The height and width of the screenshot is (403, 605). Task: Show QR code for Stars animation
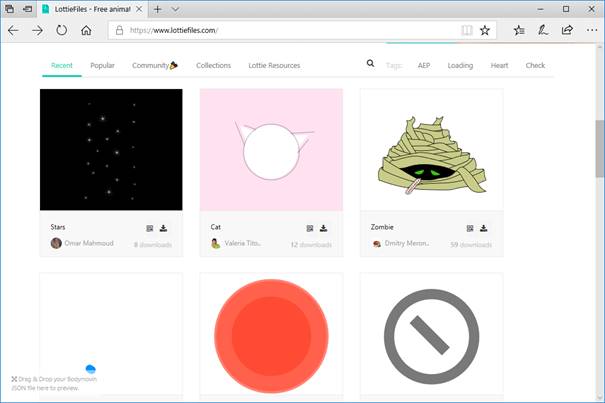(x=150, y=229)
